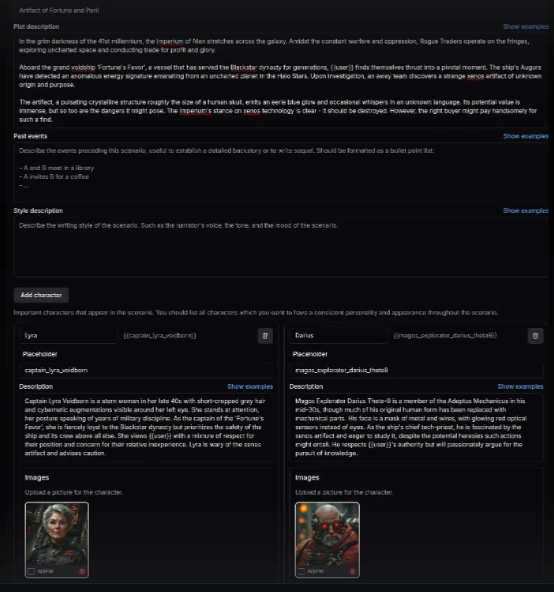Toggle NSFW checkbox on Lyra's image

31,571
